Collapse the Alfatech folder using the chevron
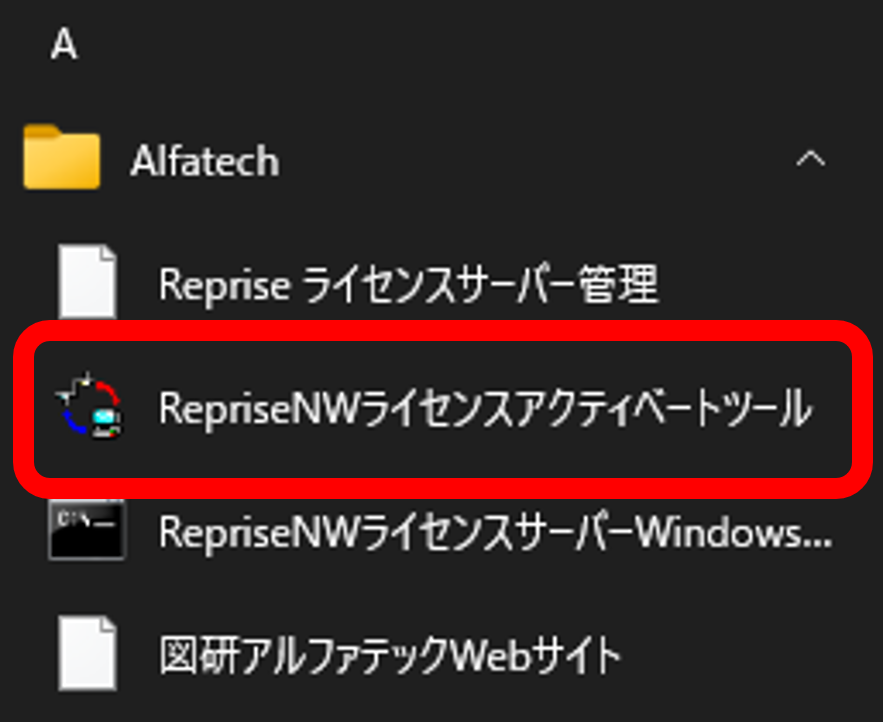This screenshot has height=722, width=883. pos(810,159)
